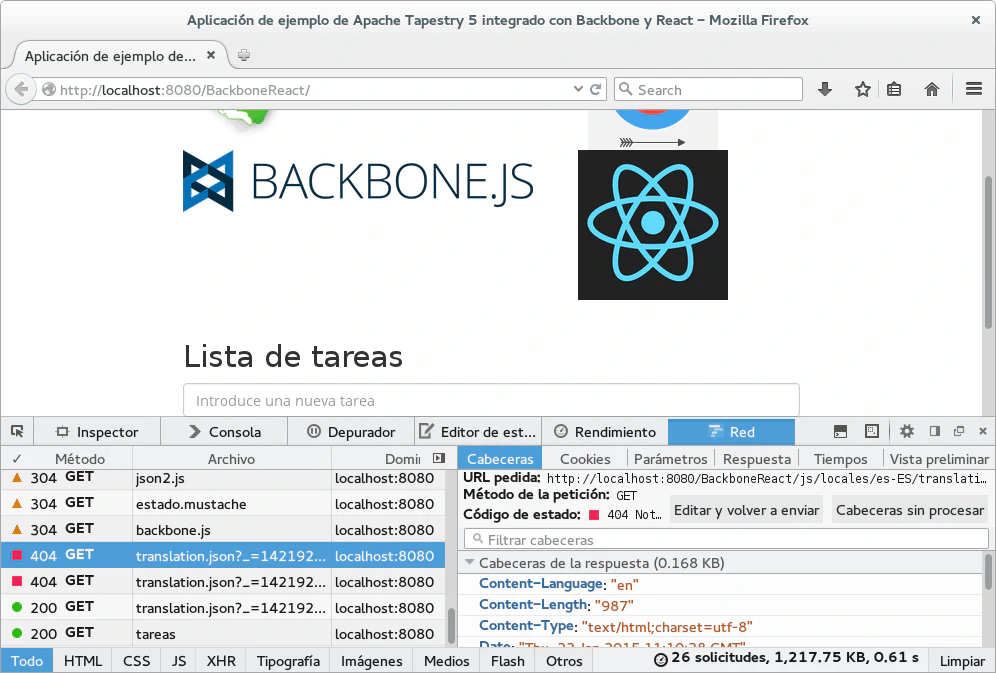Open the devtools settings gear
Image resolution: width=996 pixels, height=673 pixels.
906,432
